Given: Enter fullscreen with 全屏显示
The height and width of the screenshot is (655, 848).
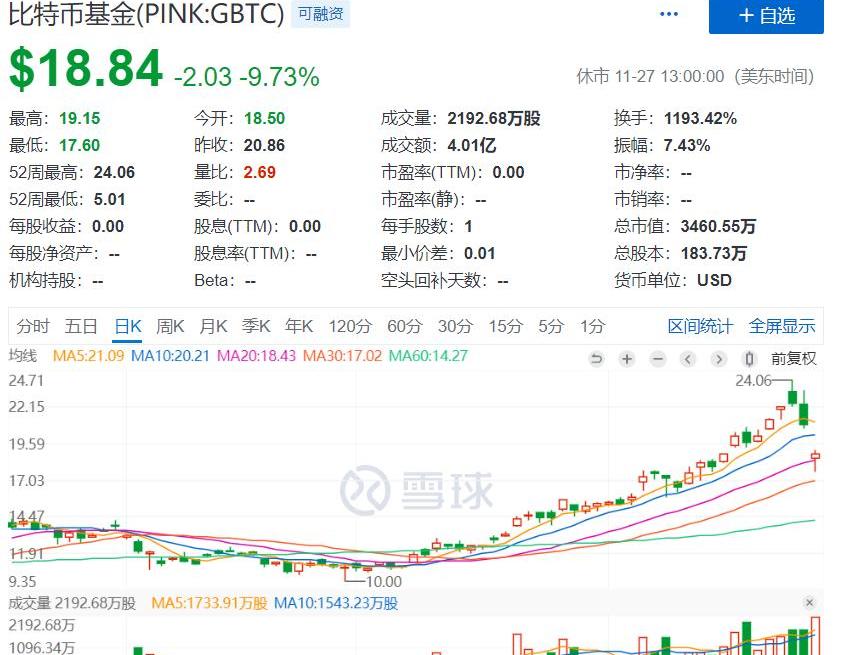Looking at the screenshot, I should click(x=782, y=326).
